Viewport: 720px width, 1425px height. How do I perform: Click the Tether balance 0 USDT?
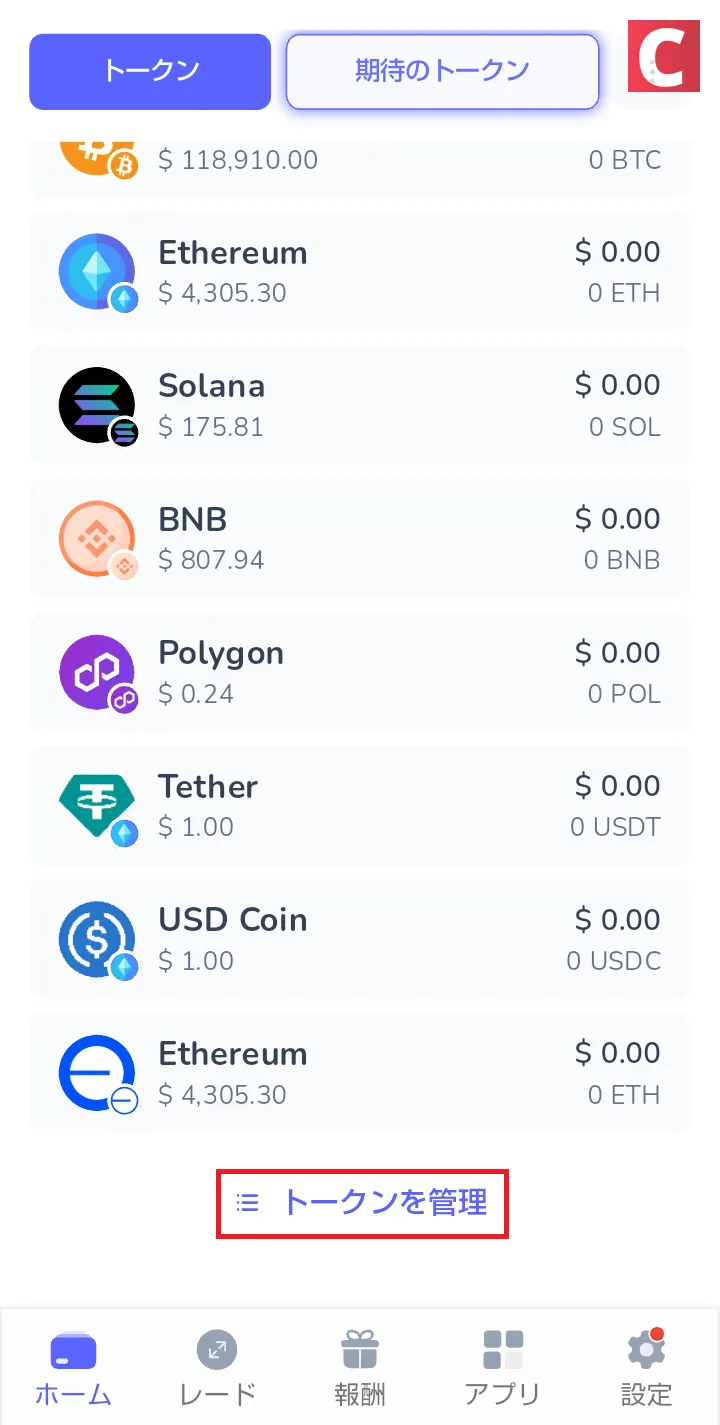point(615,827)
